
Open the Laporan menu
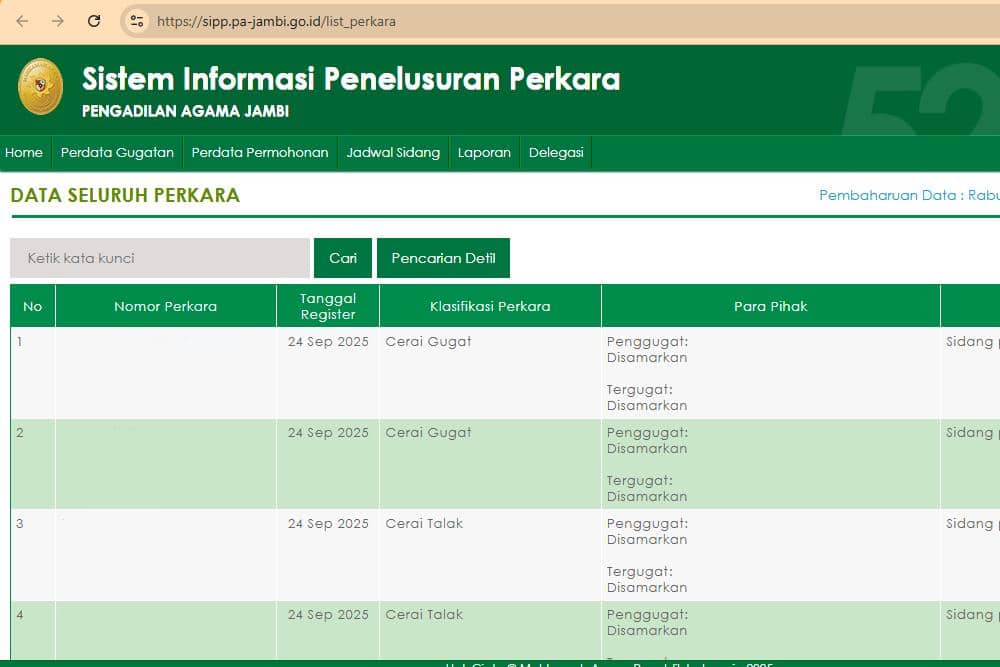tap(484, 152)
